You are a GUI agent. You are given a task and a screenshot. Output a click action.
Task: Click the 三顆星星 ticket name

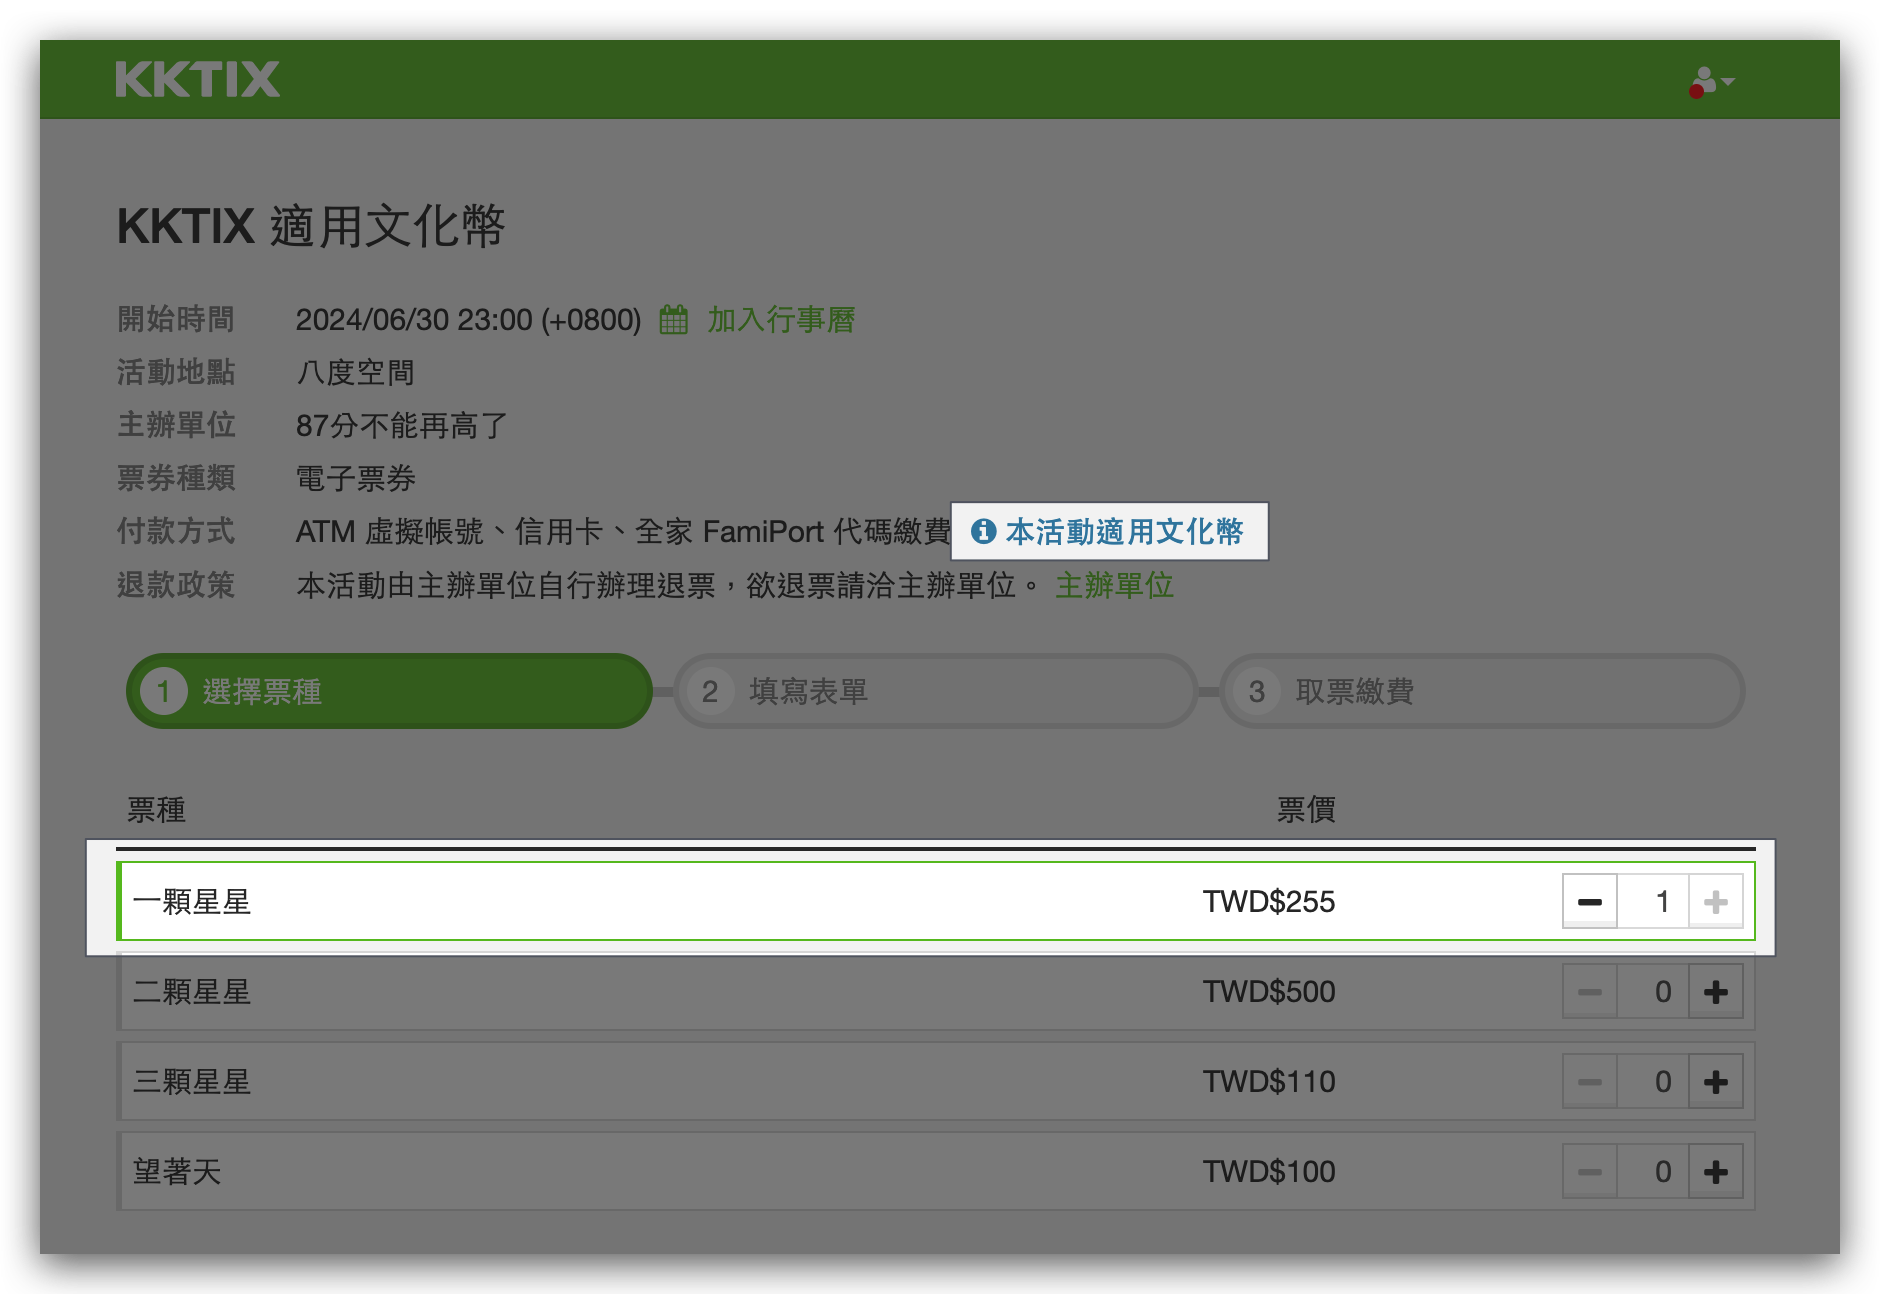[192, 1081]
